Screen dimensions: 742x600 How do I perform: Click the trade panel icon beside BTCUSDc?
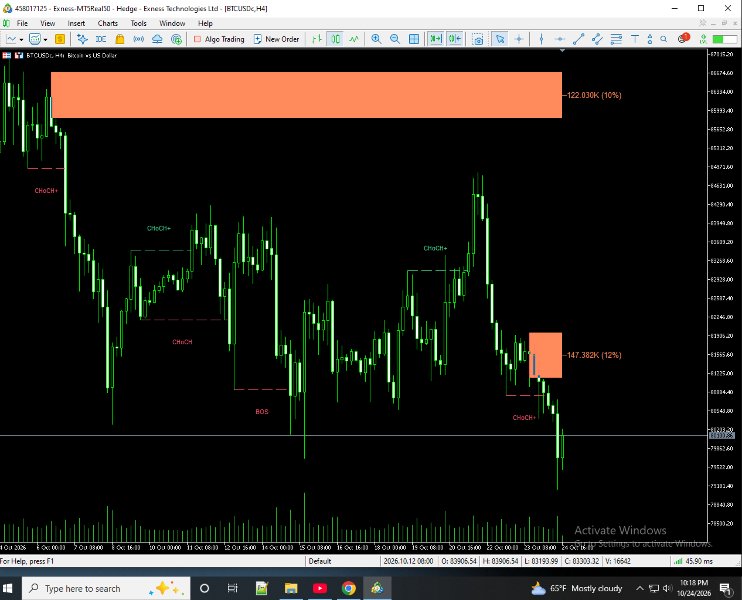tap(19, 55)
